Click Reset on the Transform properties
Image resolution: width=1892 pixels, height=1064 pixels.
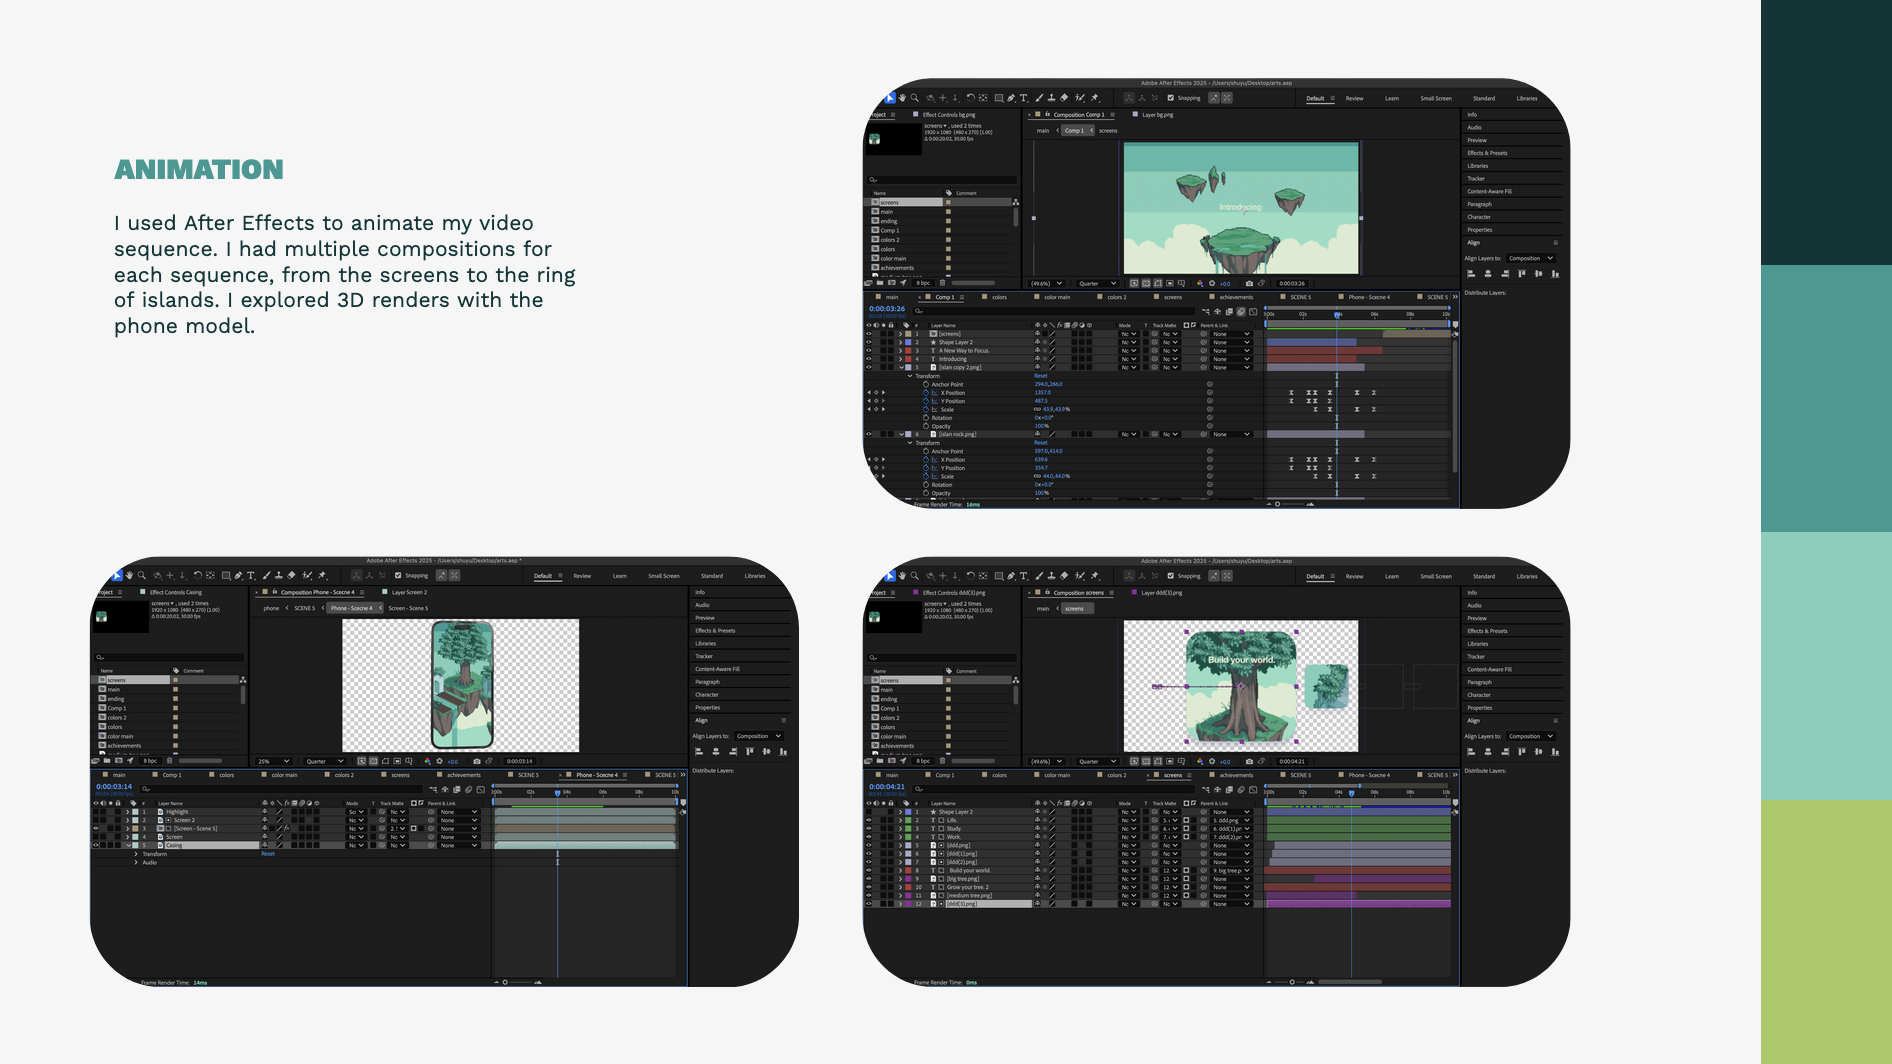pyautogui.click(x=1040, y=376)
